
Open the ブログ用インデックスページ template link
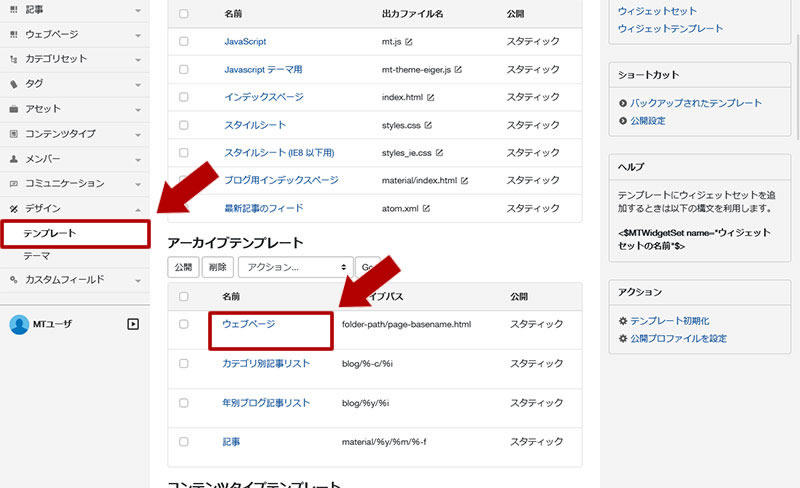click(x=281, y=180)
